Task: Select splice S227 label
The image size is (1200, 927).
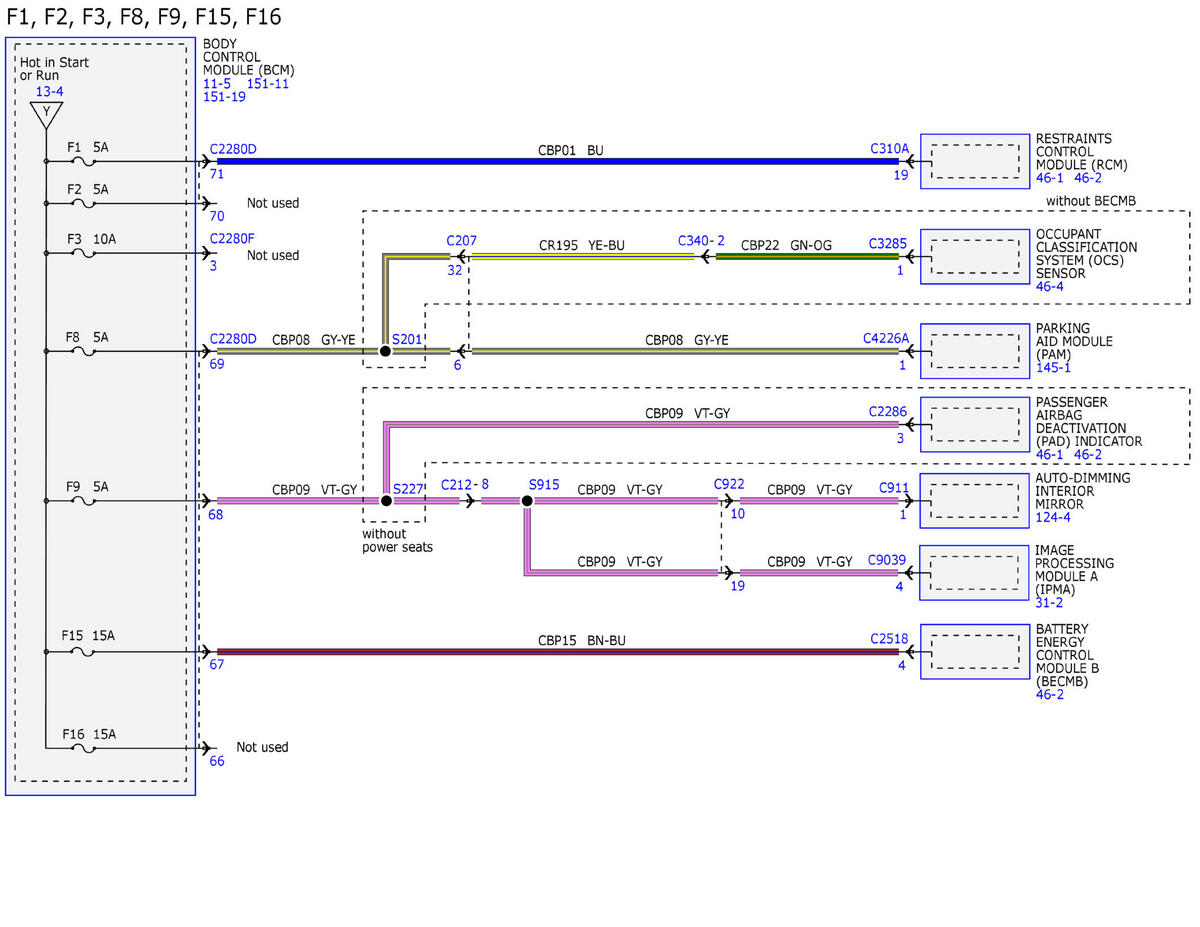Action: (408, 488)
